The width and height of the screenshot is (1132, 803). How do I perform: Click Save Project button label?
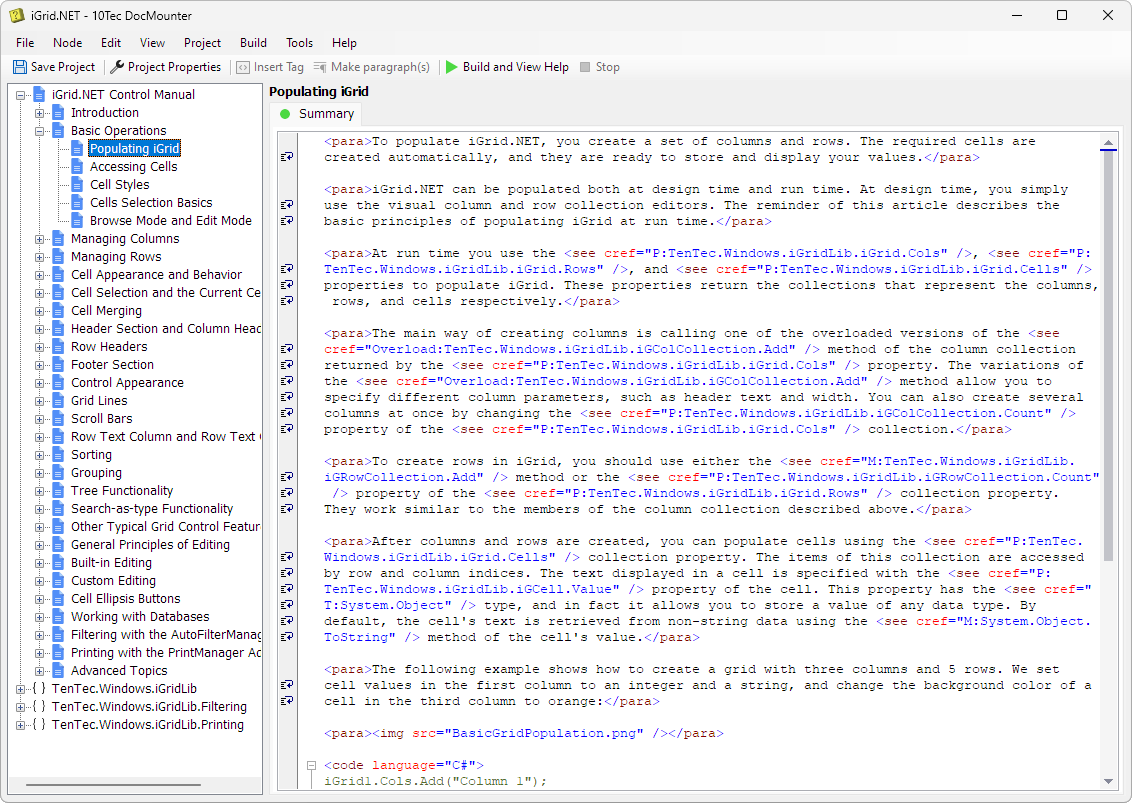pyautogui.click(x=63, y=67)
